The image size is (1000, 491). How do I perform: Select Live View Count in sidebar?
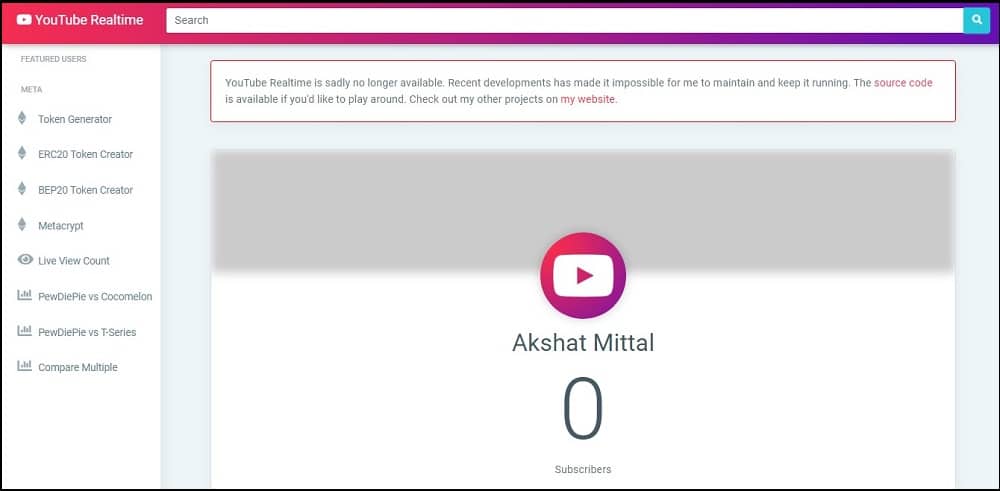coord(74,261)
